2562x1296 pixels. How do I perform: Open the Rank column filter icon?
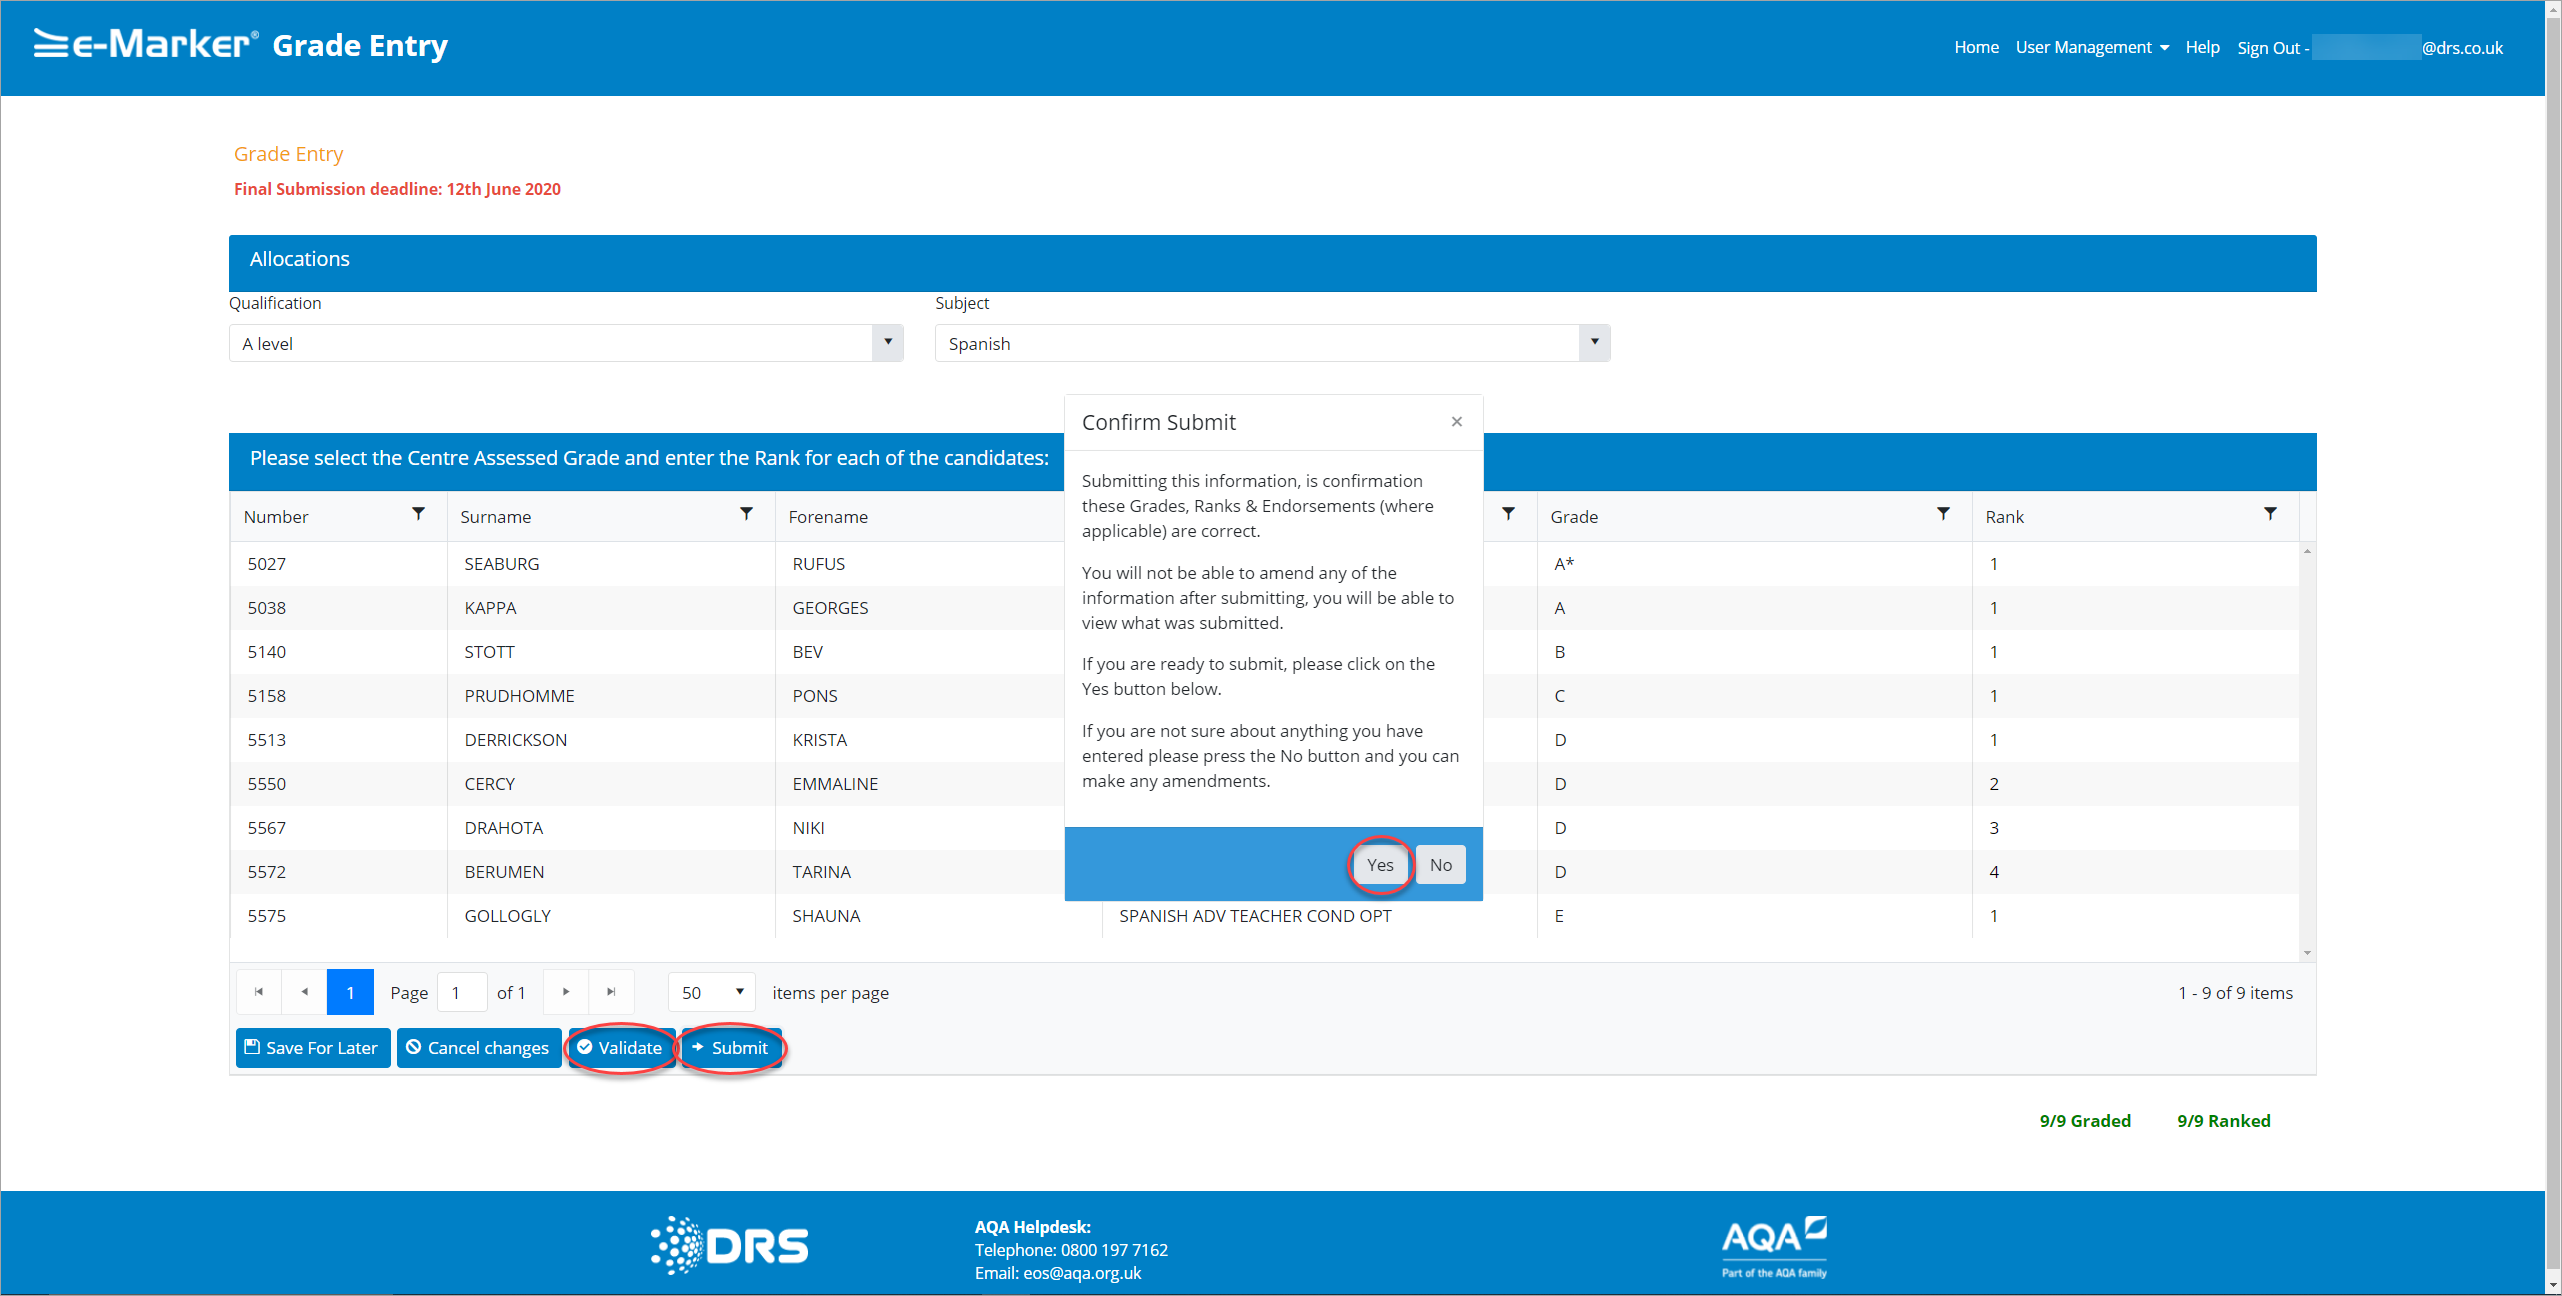pyautogui.click(x=2270, y=514)
